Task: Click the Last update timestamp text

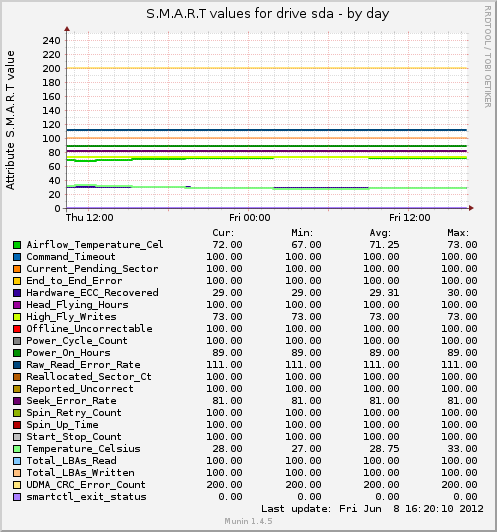Action: click(372, 509)
